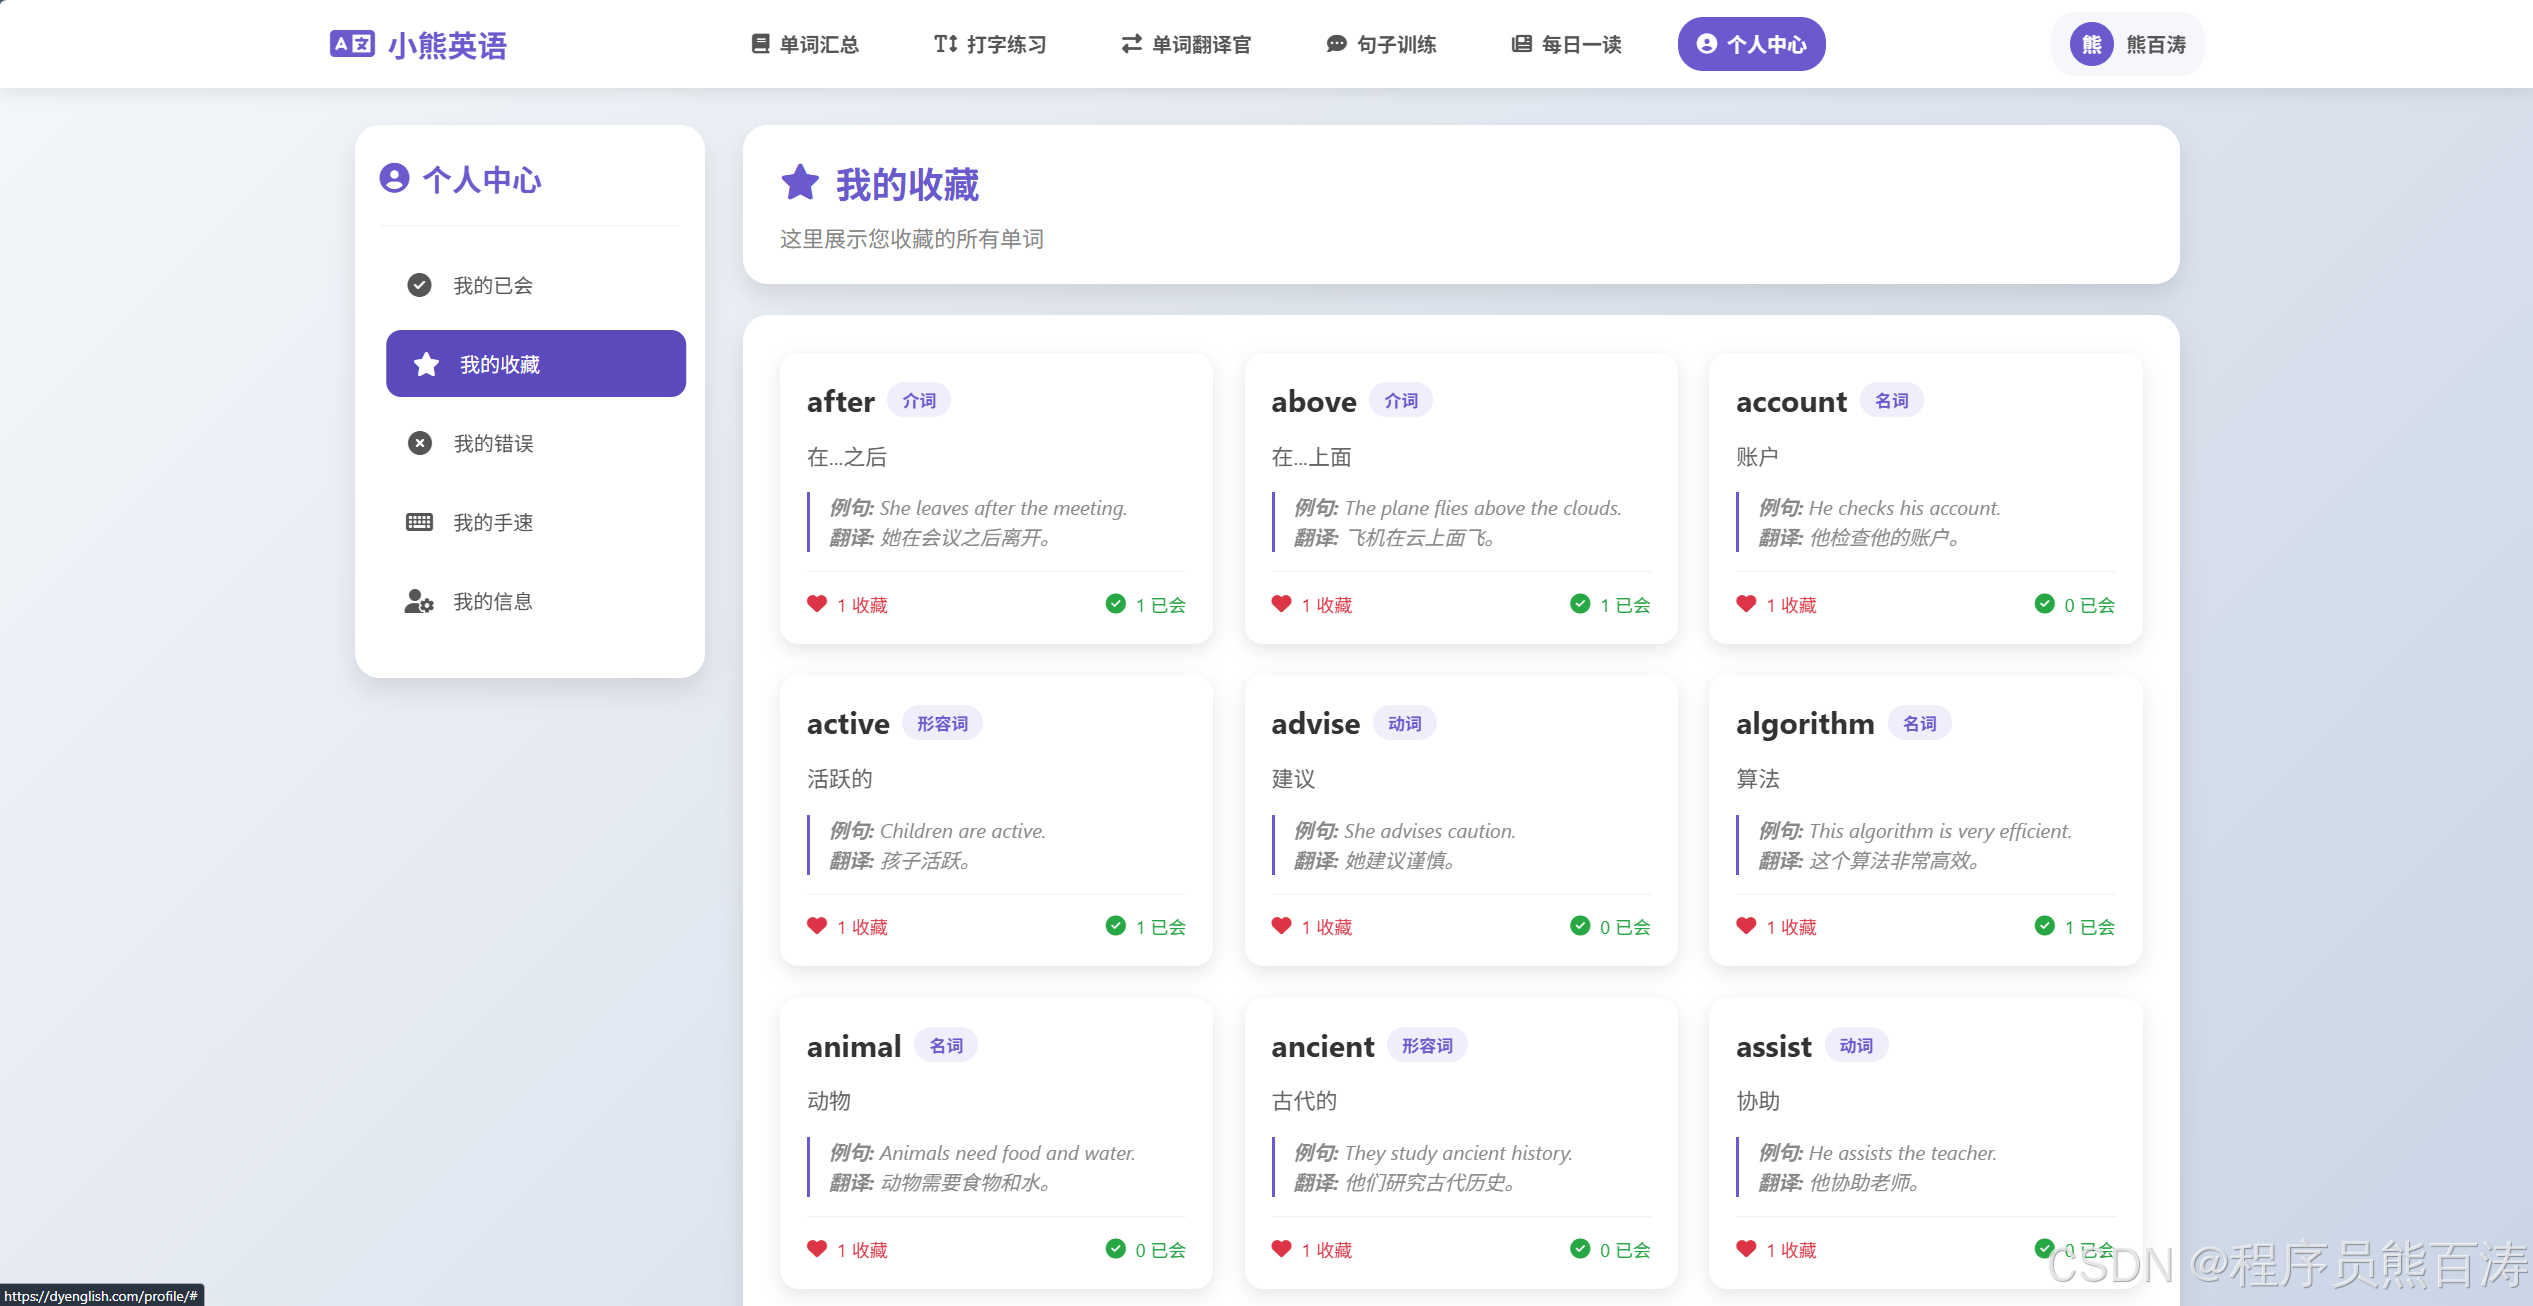Viewport: 2533px width, 1306px height.
Task: Click the 介词 tag on the after card
Action: [x=919, y=400]
